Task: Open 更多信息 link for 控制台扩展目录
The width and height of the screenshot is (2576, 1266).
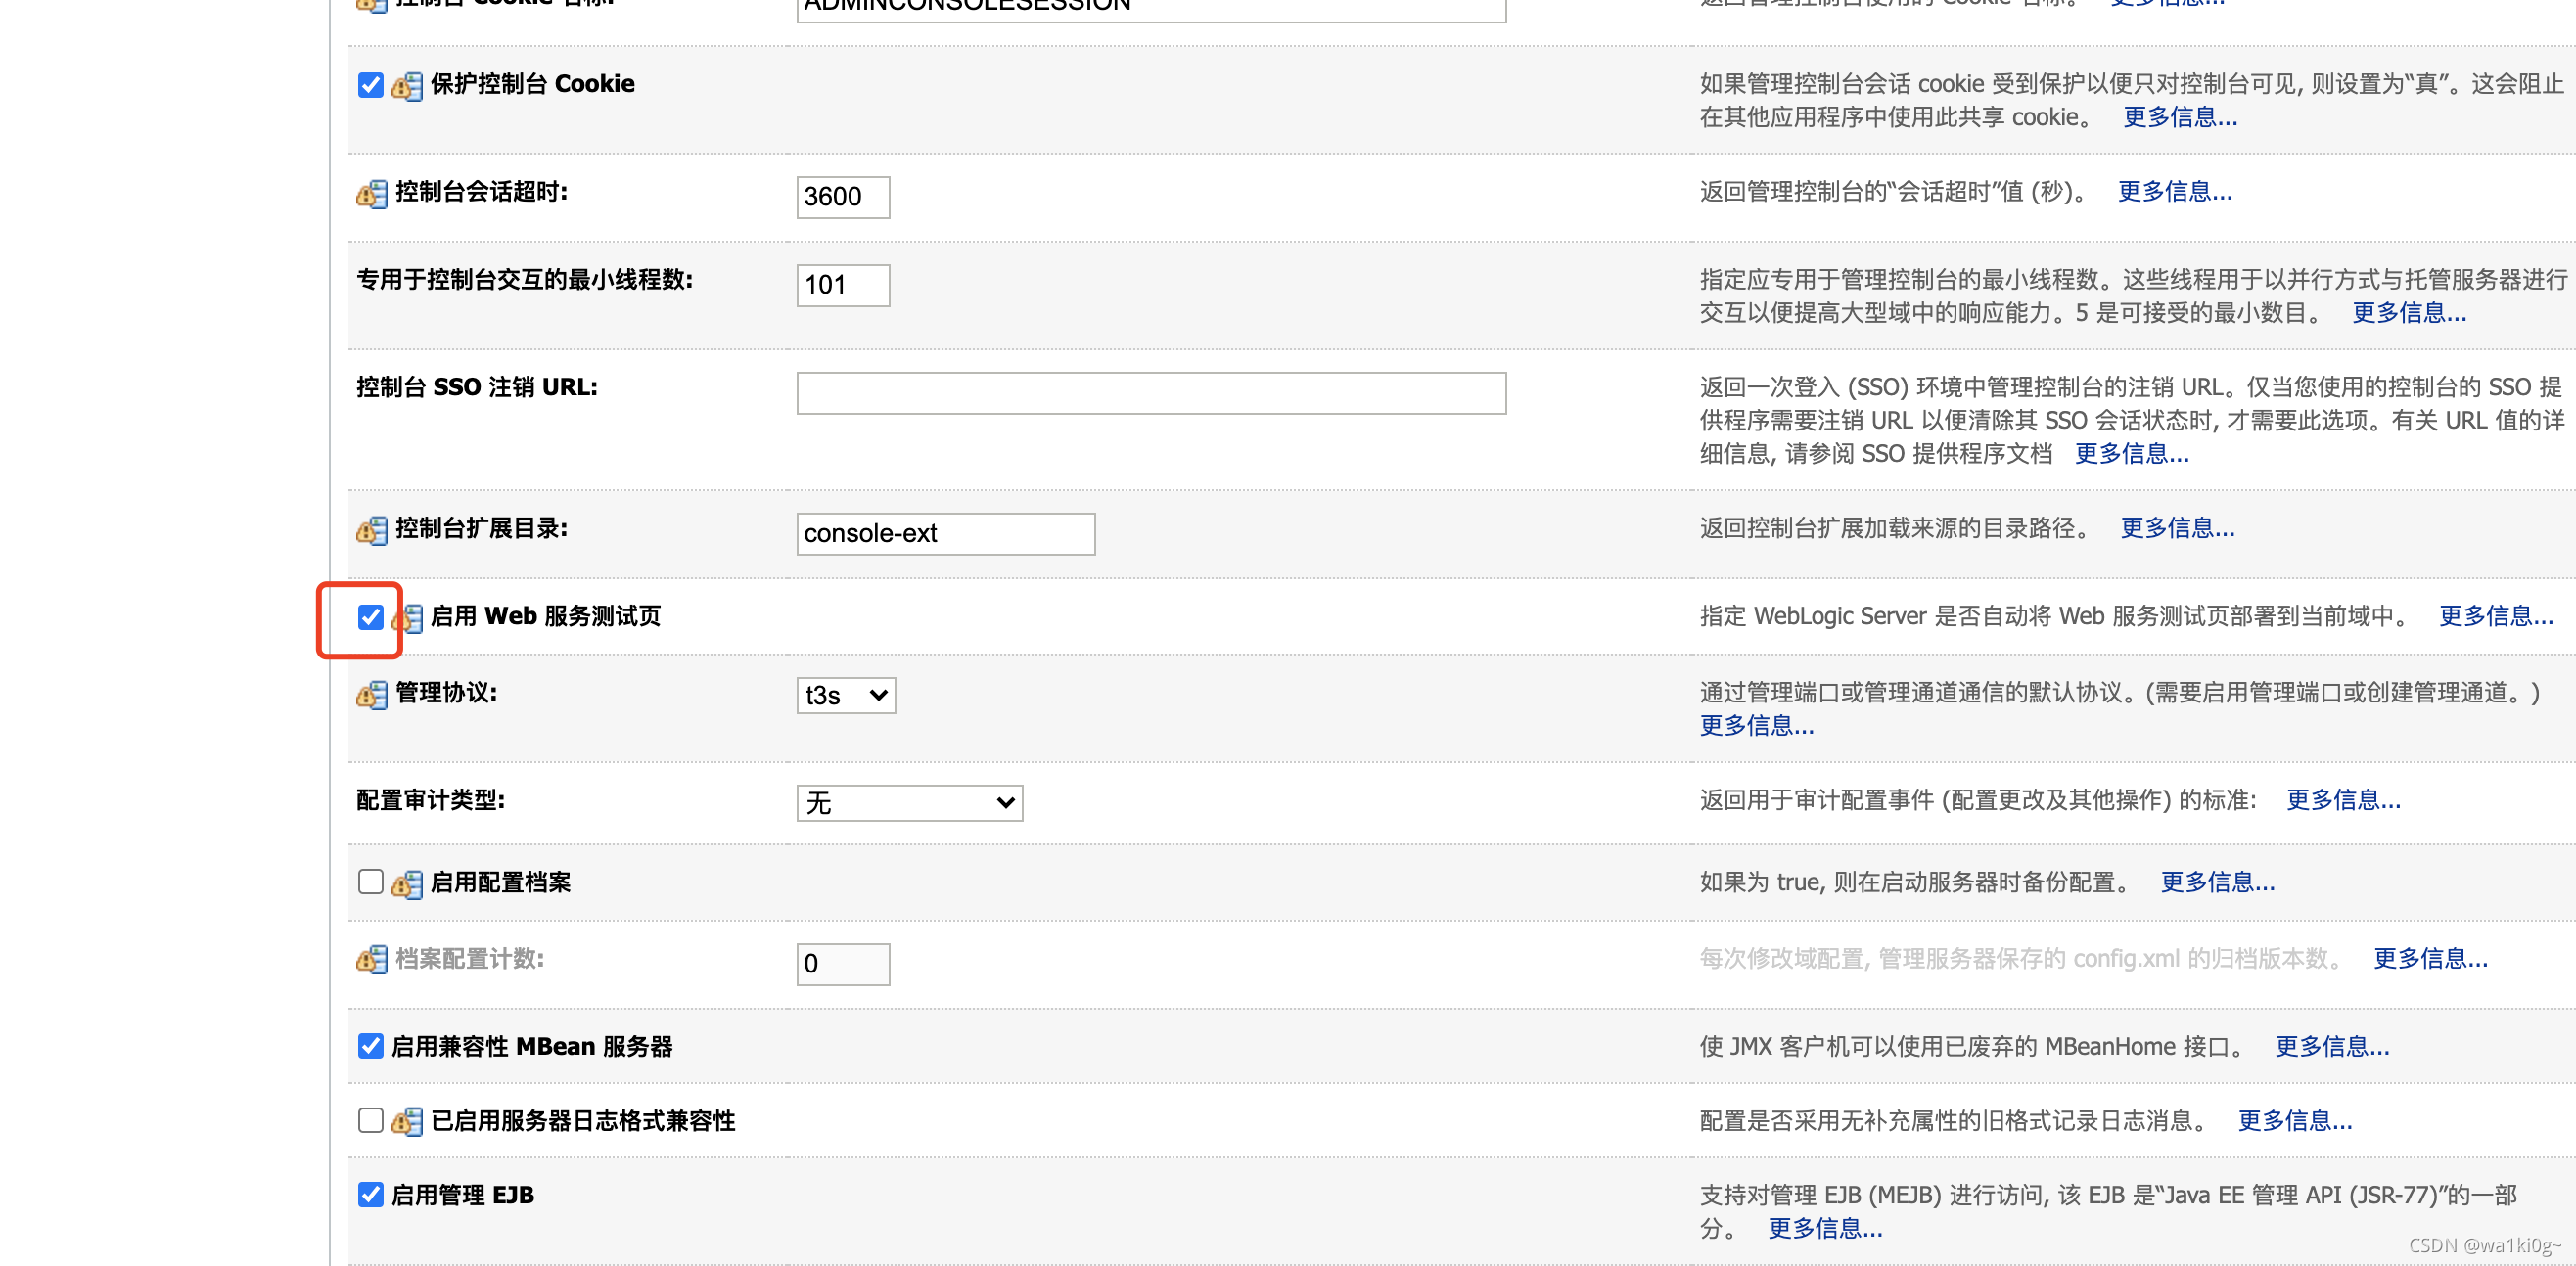Action: (2178, 528)
